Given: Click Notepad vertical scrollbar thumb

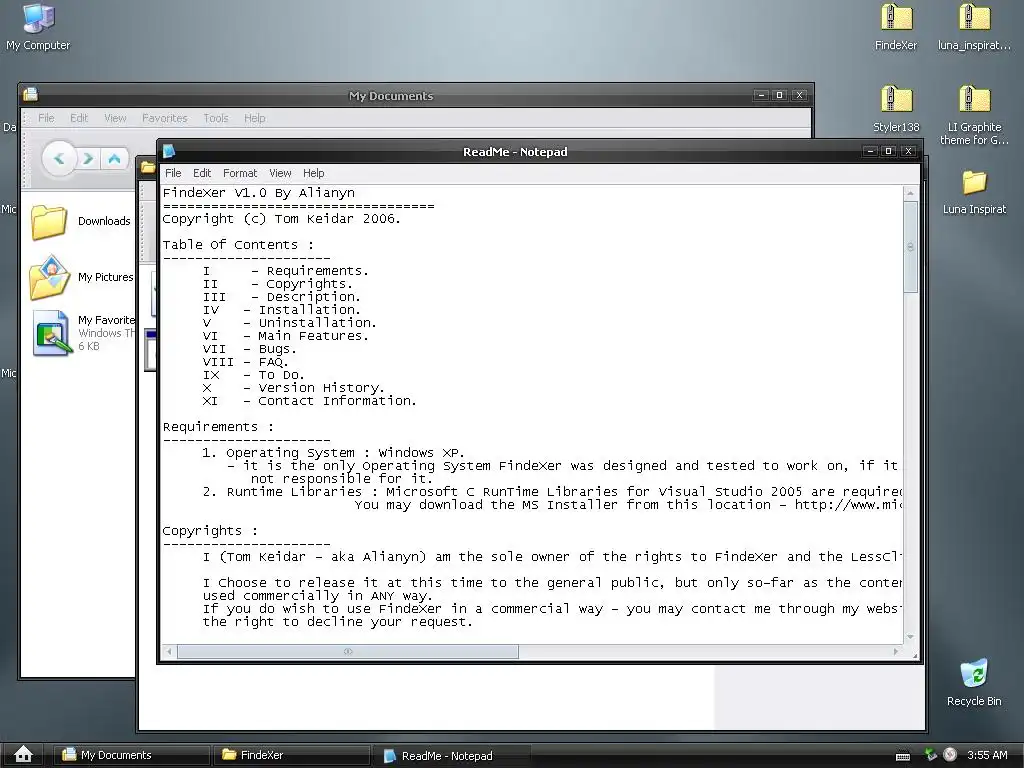Looking at the screenshot, I should tap(910, 247).
